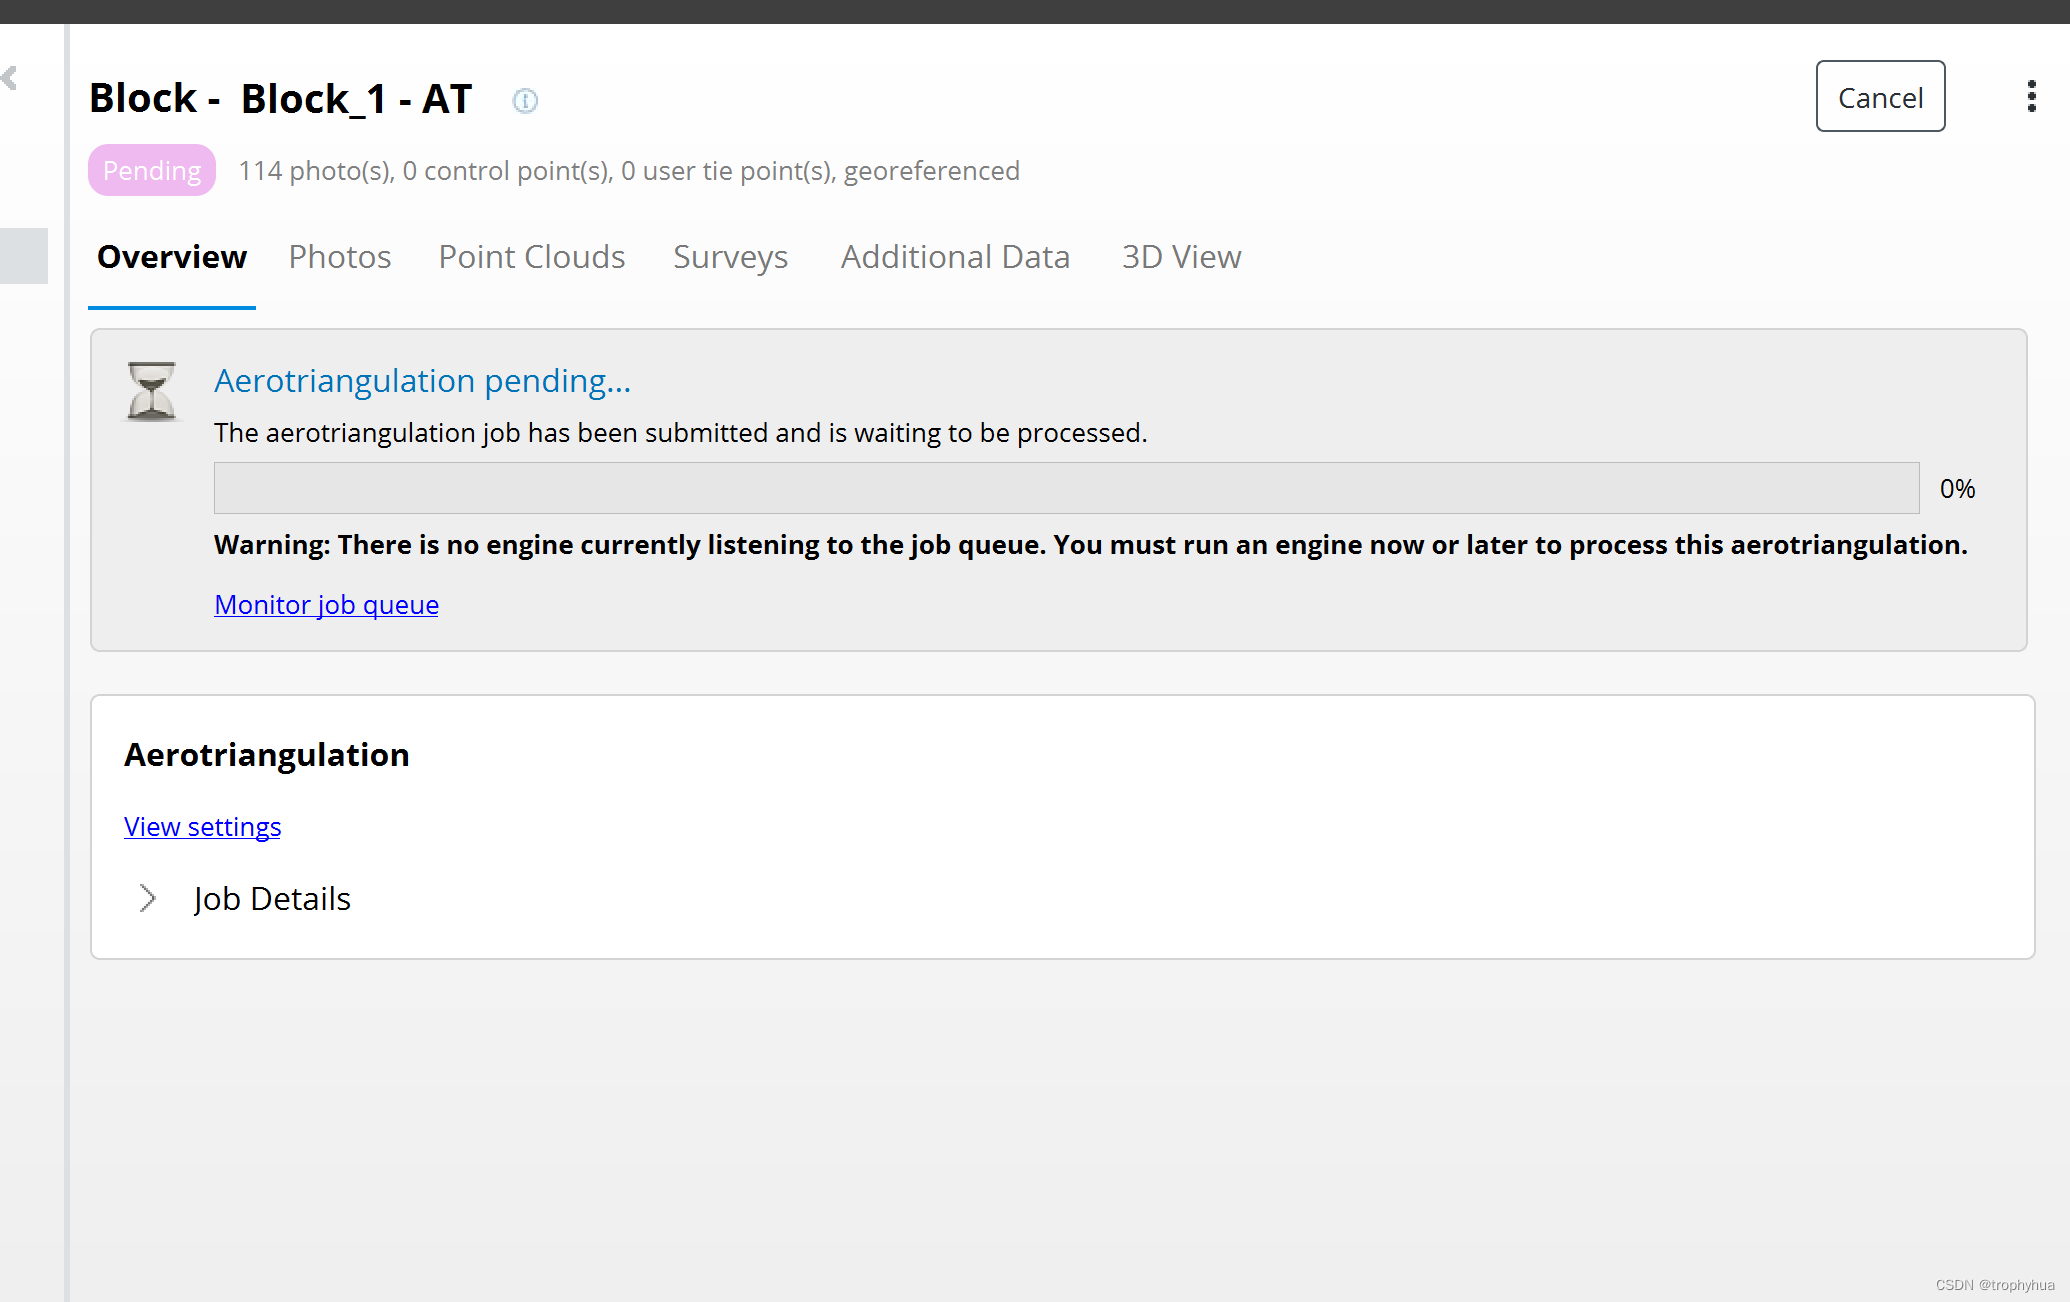Click the aerotriangulation progress bar
The height and width of the screenshot is (1302, 2070).
[1066, 488]
